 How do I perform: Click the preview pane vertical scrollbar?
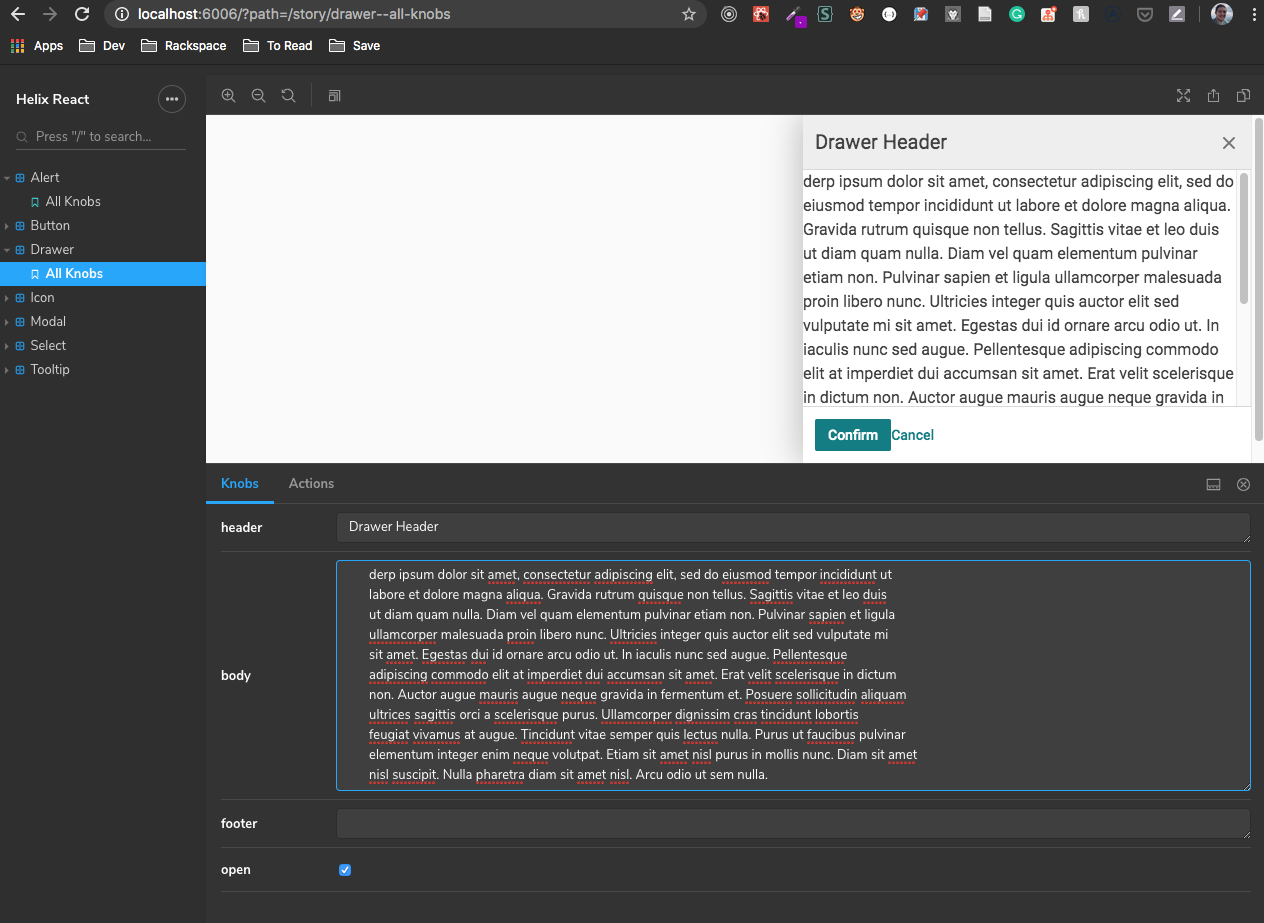[1258, 280]
